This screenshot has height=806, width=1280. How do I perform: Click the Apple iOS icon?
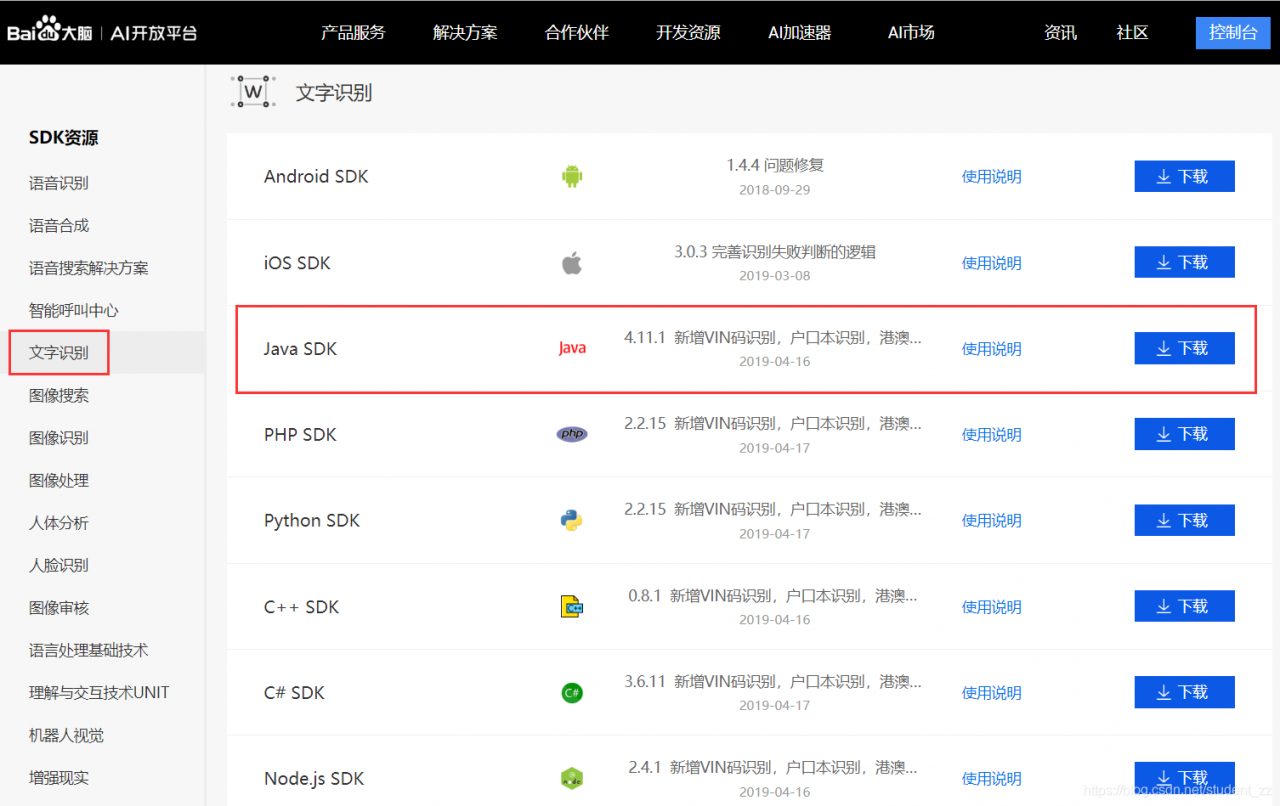tap(572, 263)
